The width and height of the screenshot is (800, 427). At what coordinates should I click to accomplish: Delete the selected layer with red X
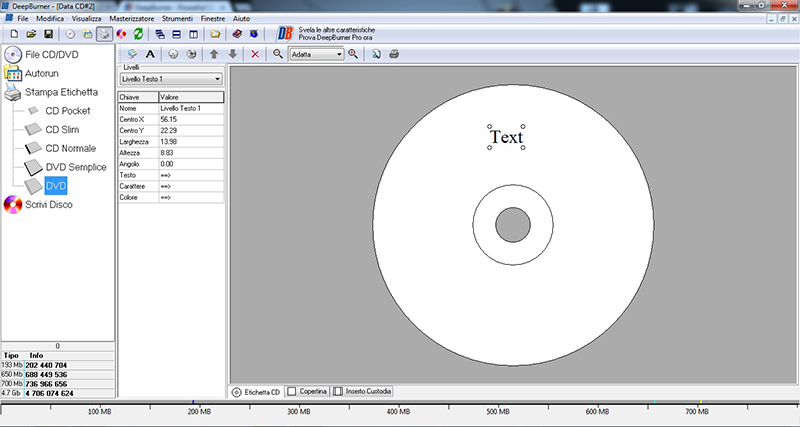tap(255, 54)
